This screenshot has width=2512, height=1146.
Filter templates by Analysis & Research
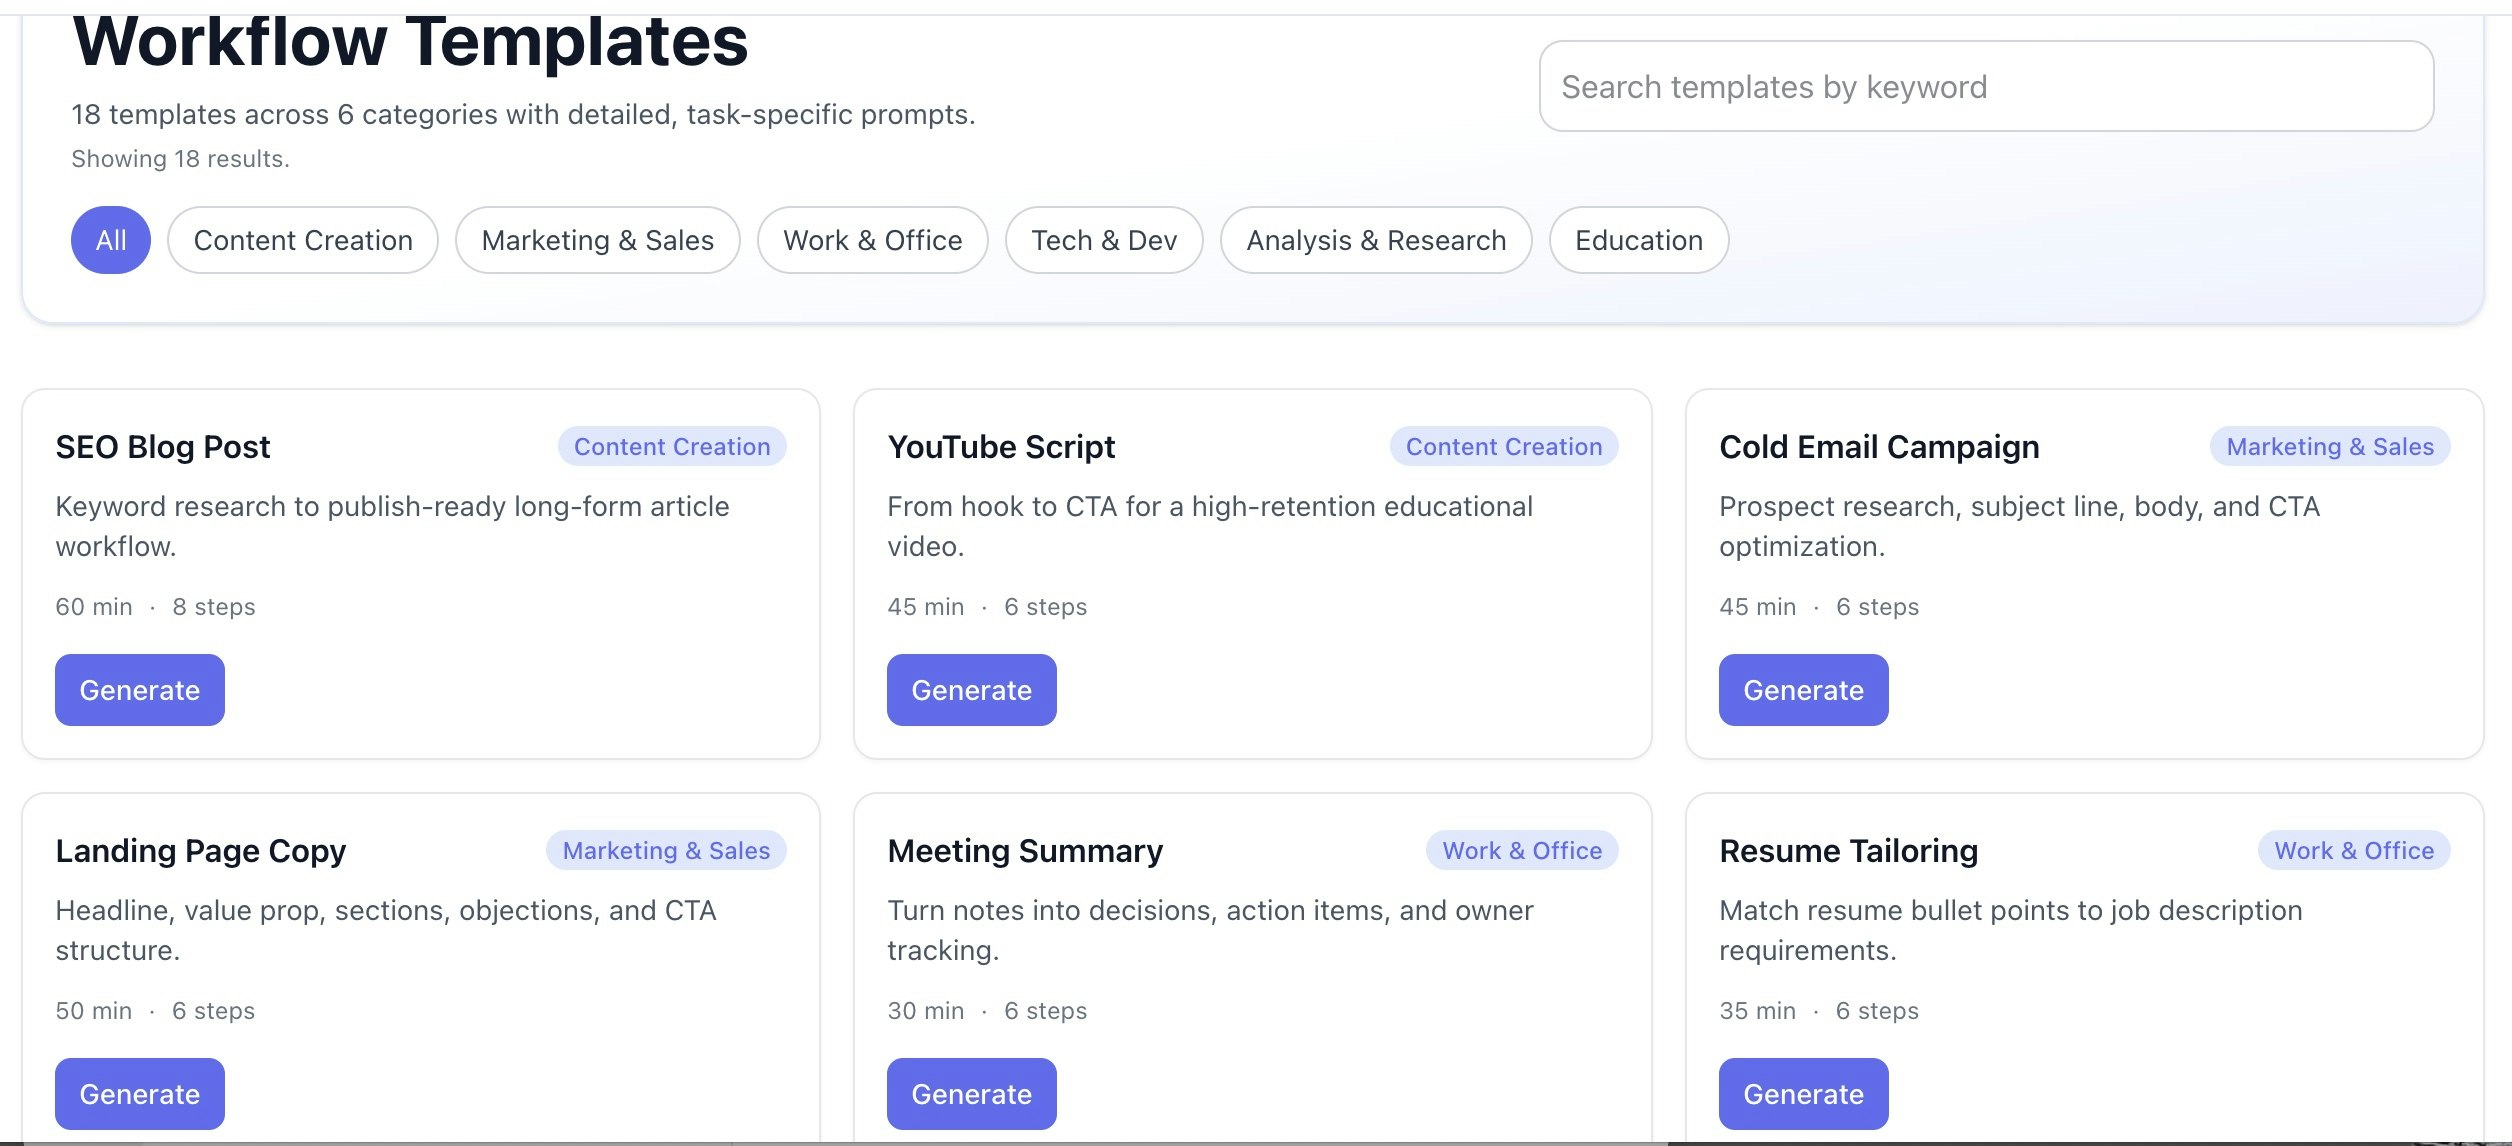pos(1375,240)
